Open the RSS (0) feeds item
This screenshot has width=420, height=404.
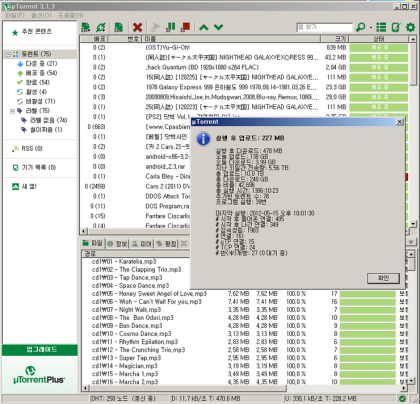point(27,149)
